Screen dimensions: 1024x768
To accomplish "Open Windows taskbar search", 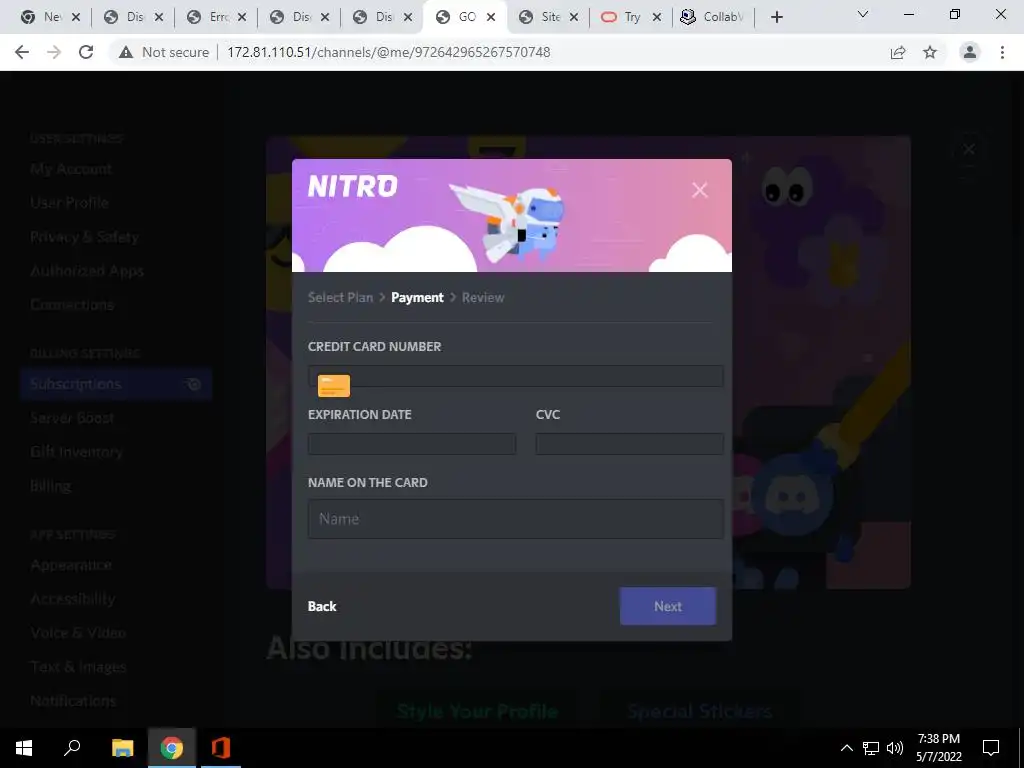I will tap(72, 748).
